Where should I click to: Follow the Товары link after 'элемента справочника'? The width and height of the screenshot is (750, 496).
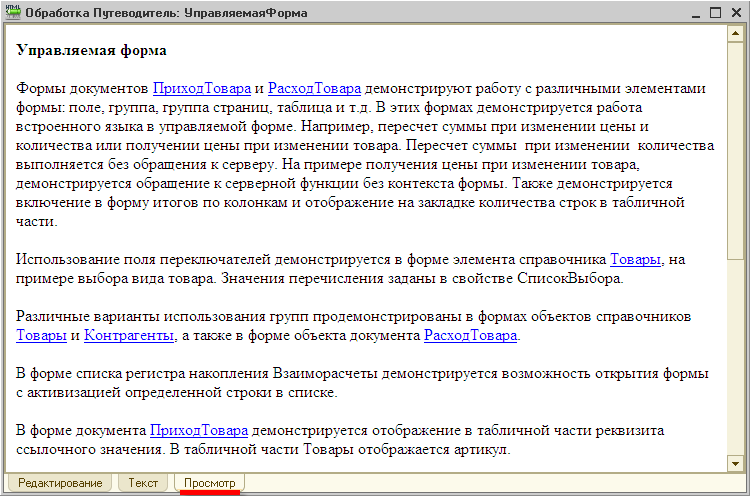[x=636, y=259]
